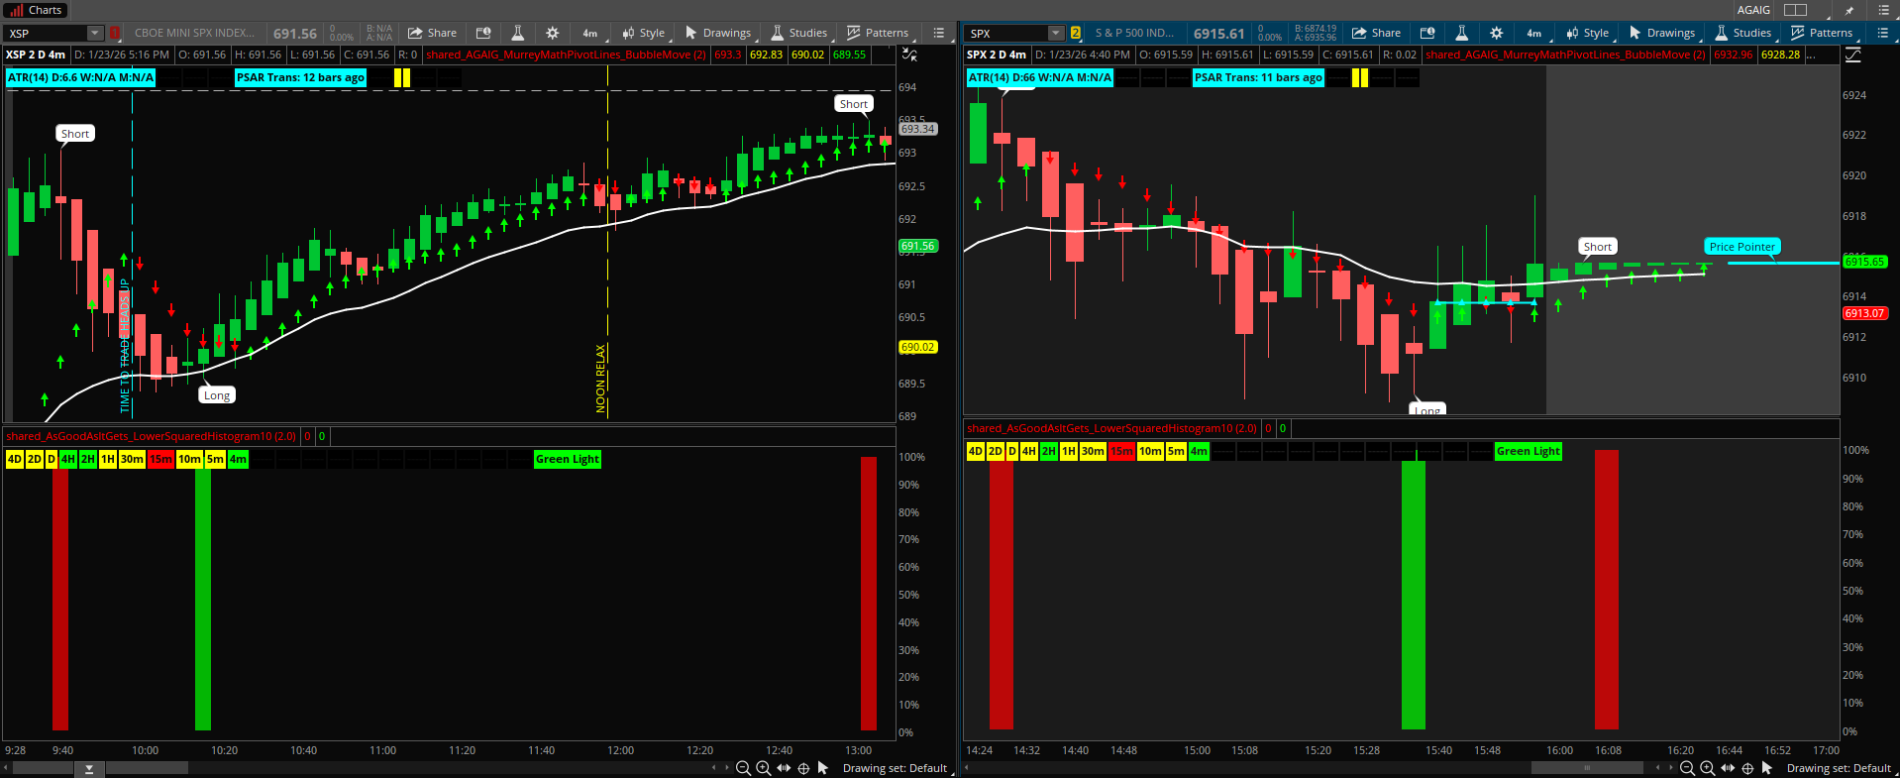This screenshot has height=778, width=1900.
Task: Expand the XSP symbol dropdown arrow
Action: 94,33
